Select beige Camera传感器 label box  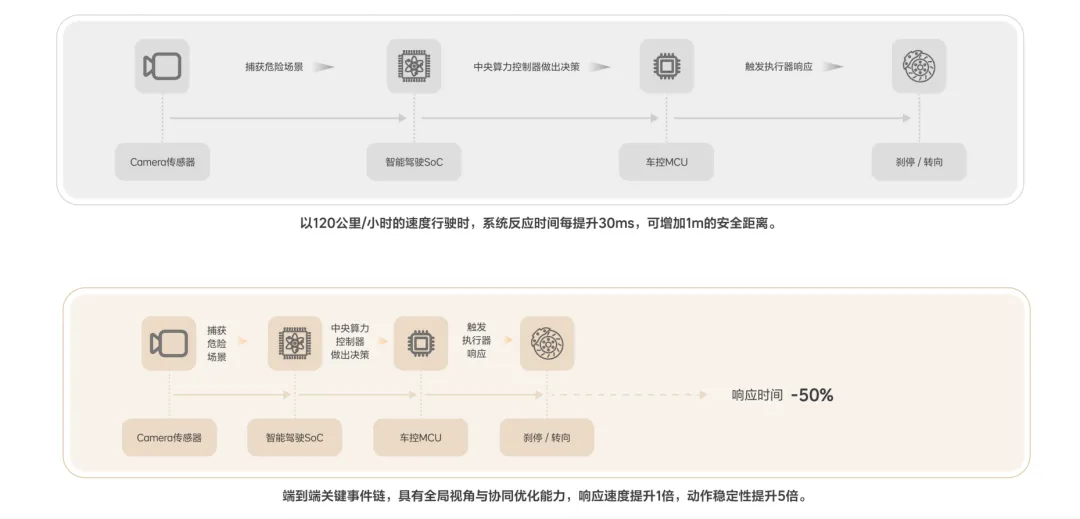169,437
